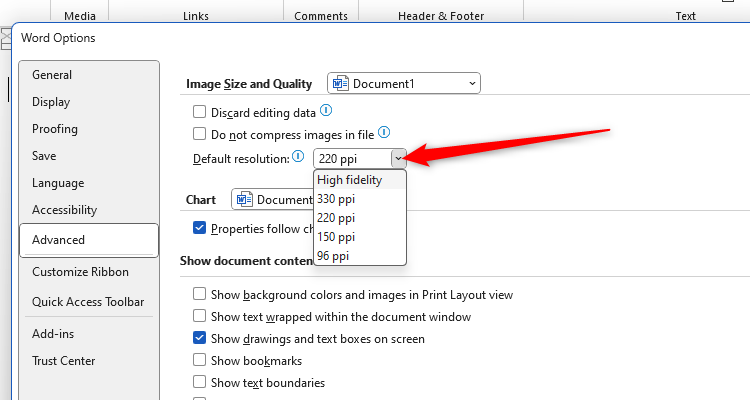Click info icon beside Do not compress images

(x=383, y=132)
